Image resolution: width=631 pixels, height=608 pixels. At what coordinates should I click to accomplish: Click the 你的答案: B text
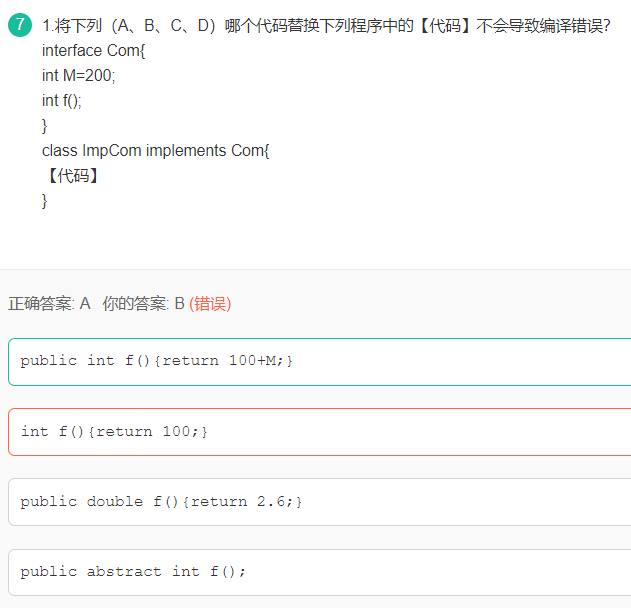[143, 304]
